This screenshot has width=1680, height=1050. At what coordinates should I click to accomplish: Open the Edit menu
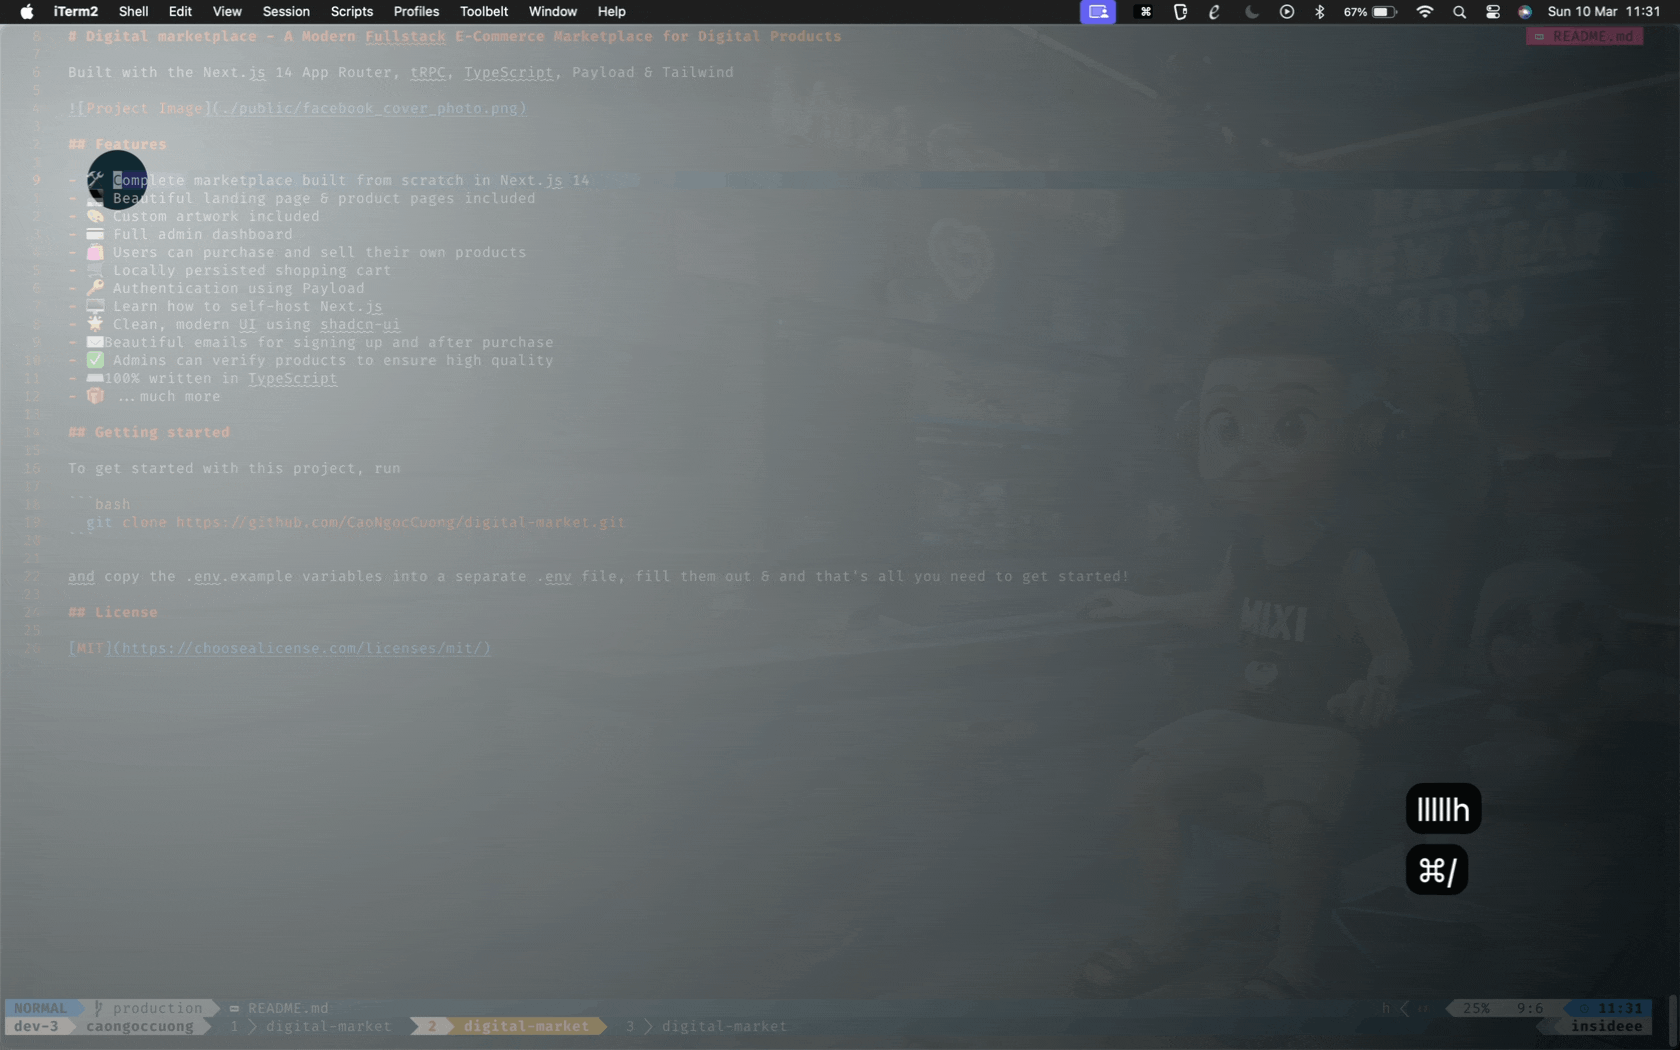point(180,12)
